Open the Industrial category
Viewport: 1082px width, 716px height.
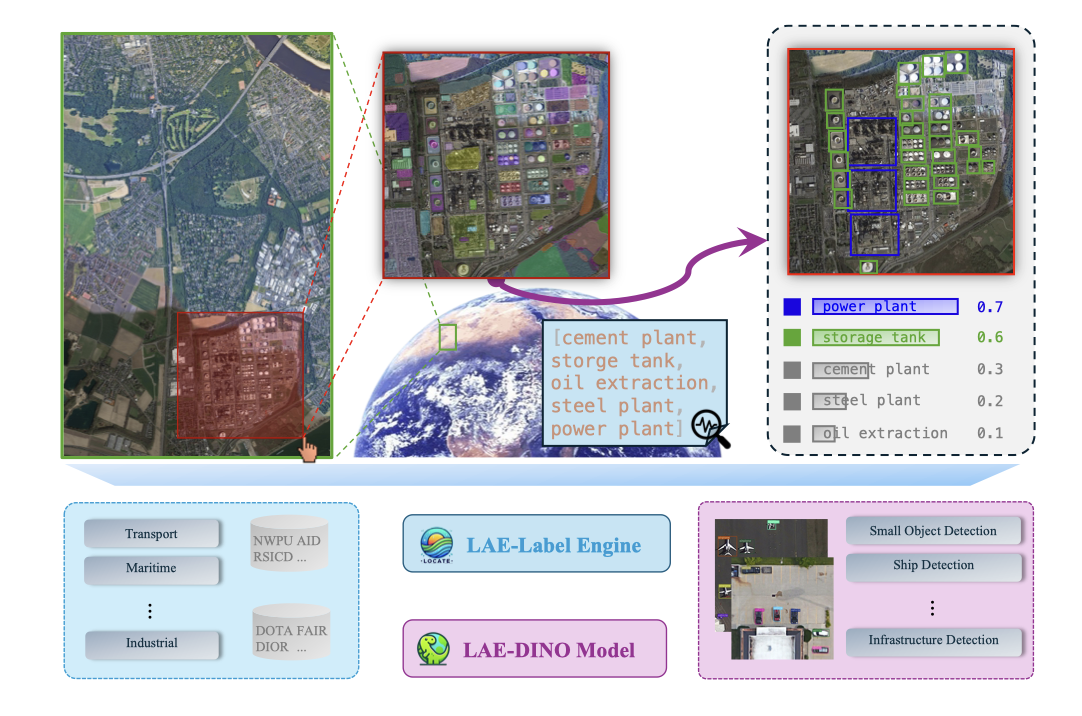(x=152, y=644)
